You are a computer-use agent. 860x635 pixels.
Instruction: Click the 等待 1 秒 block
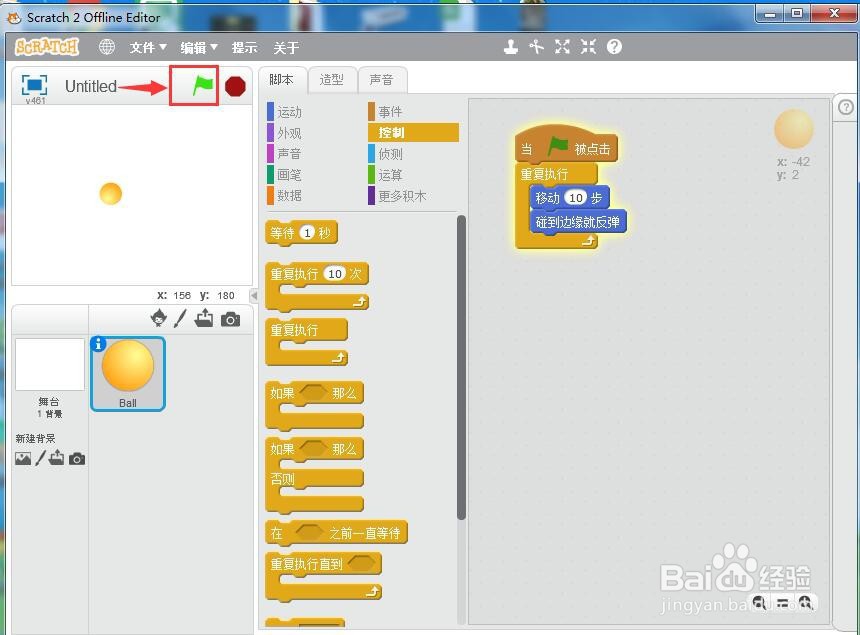(x=301, y=233)
